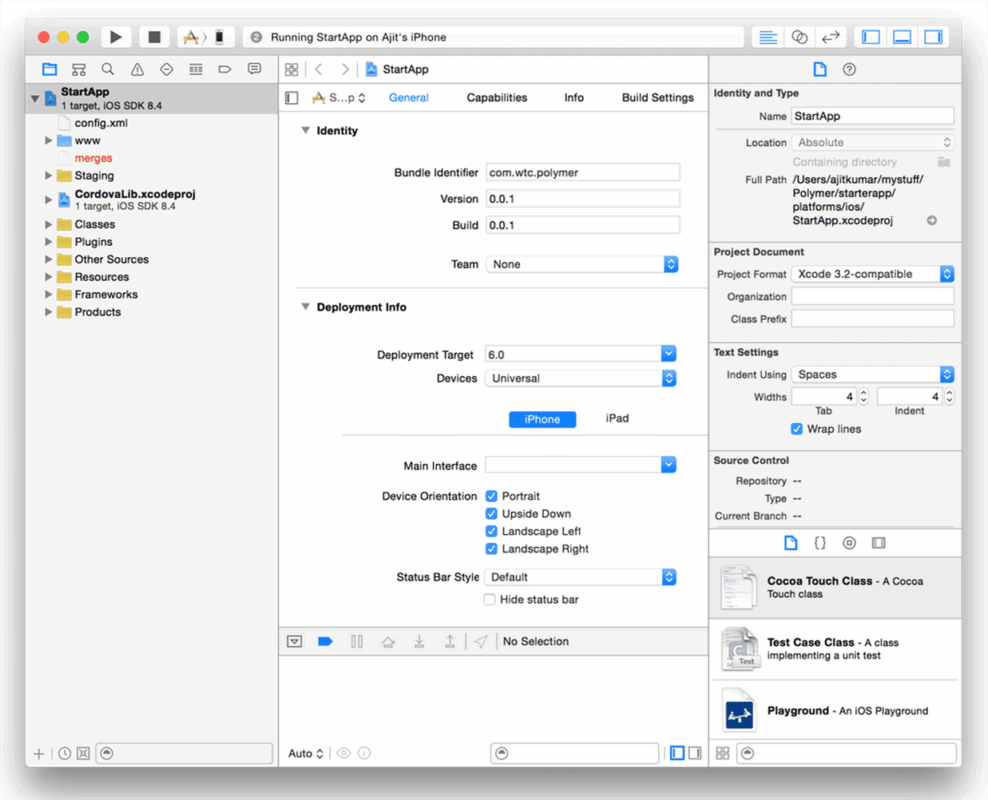This screenshot has width=988, height=800.
Task: Toggle the Navigator panel visibility
Action: (871, 37)
